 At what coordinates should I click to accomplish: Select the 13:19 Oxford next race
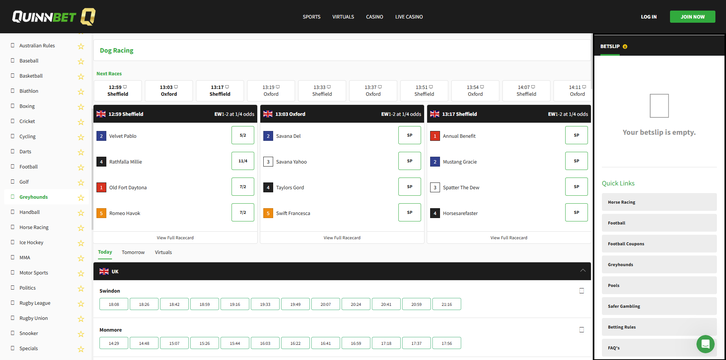[271, 91]
